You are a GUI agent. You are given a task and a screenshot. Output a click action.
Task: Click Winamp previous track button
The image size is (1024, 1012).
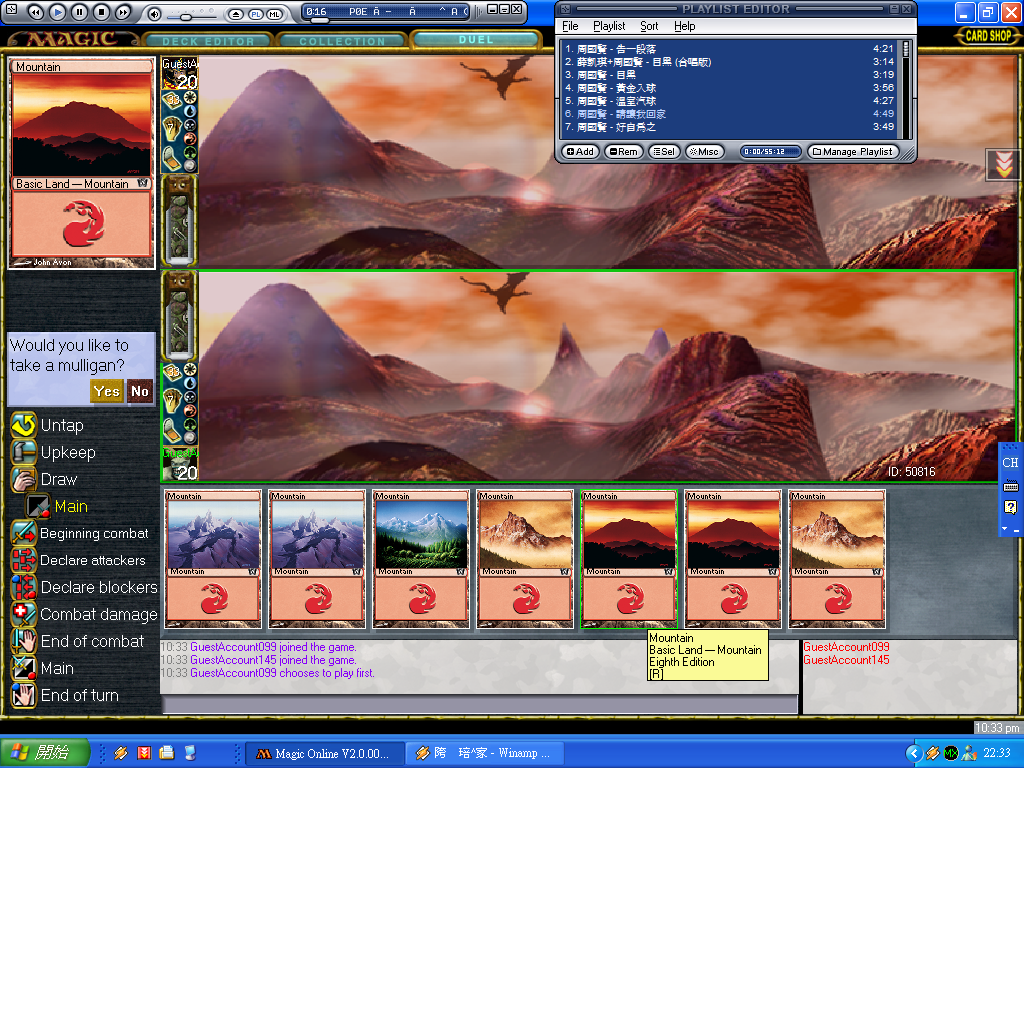(36, 12)
